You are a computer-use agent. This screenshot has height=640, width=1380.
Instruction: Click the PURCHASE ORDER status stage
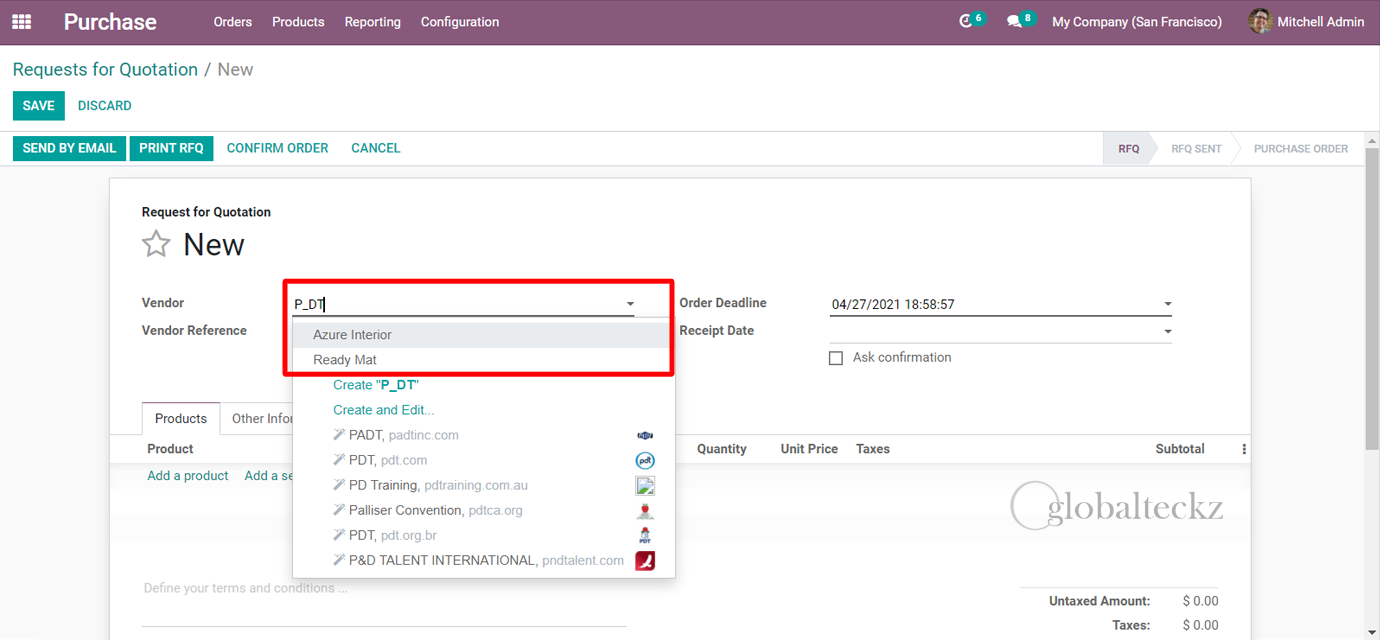click(1300, 149)
